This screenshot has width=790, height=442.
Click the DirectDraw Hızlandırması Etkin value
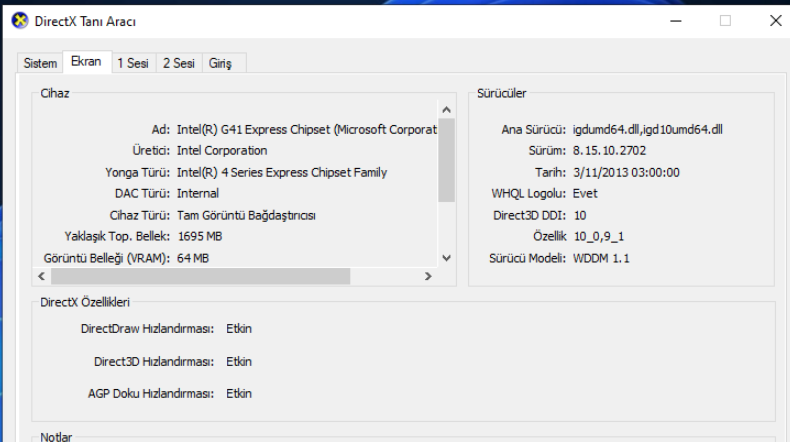(x=239, y=329)
